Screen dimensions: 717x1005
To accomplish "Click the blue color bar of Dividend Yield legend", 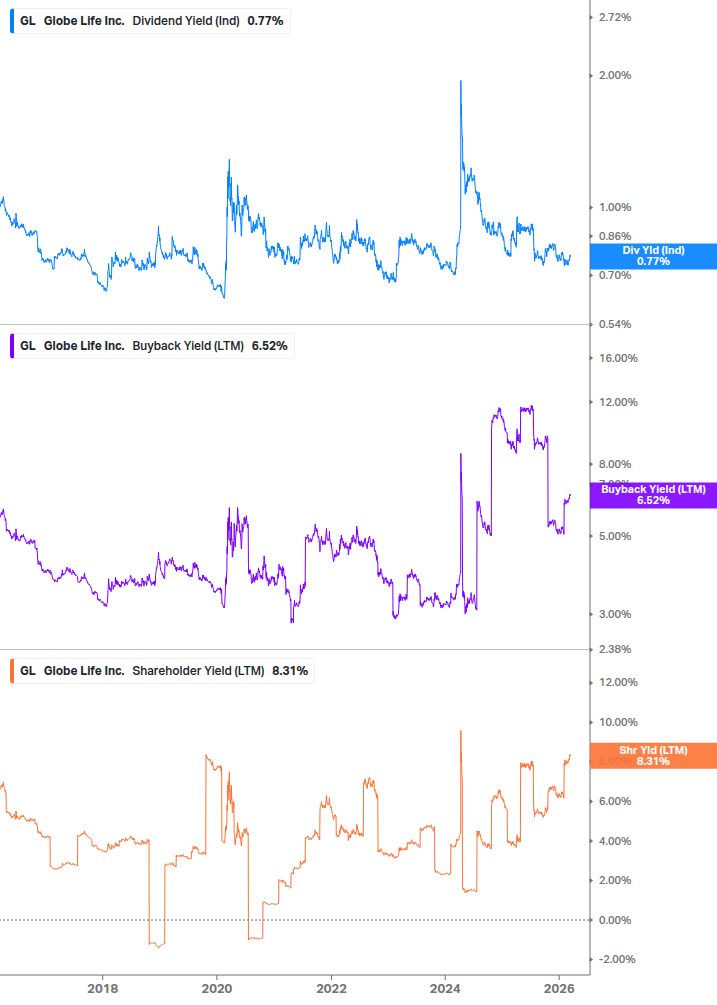I will [x=12, y=21].
